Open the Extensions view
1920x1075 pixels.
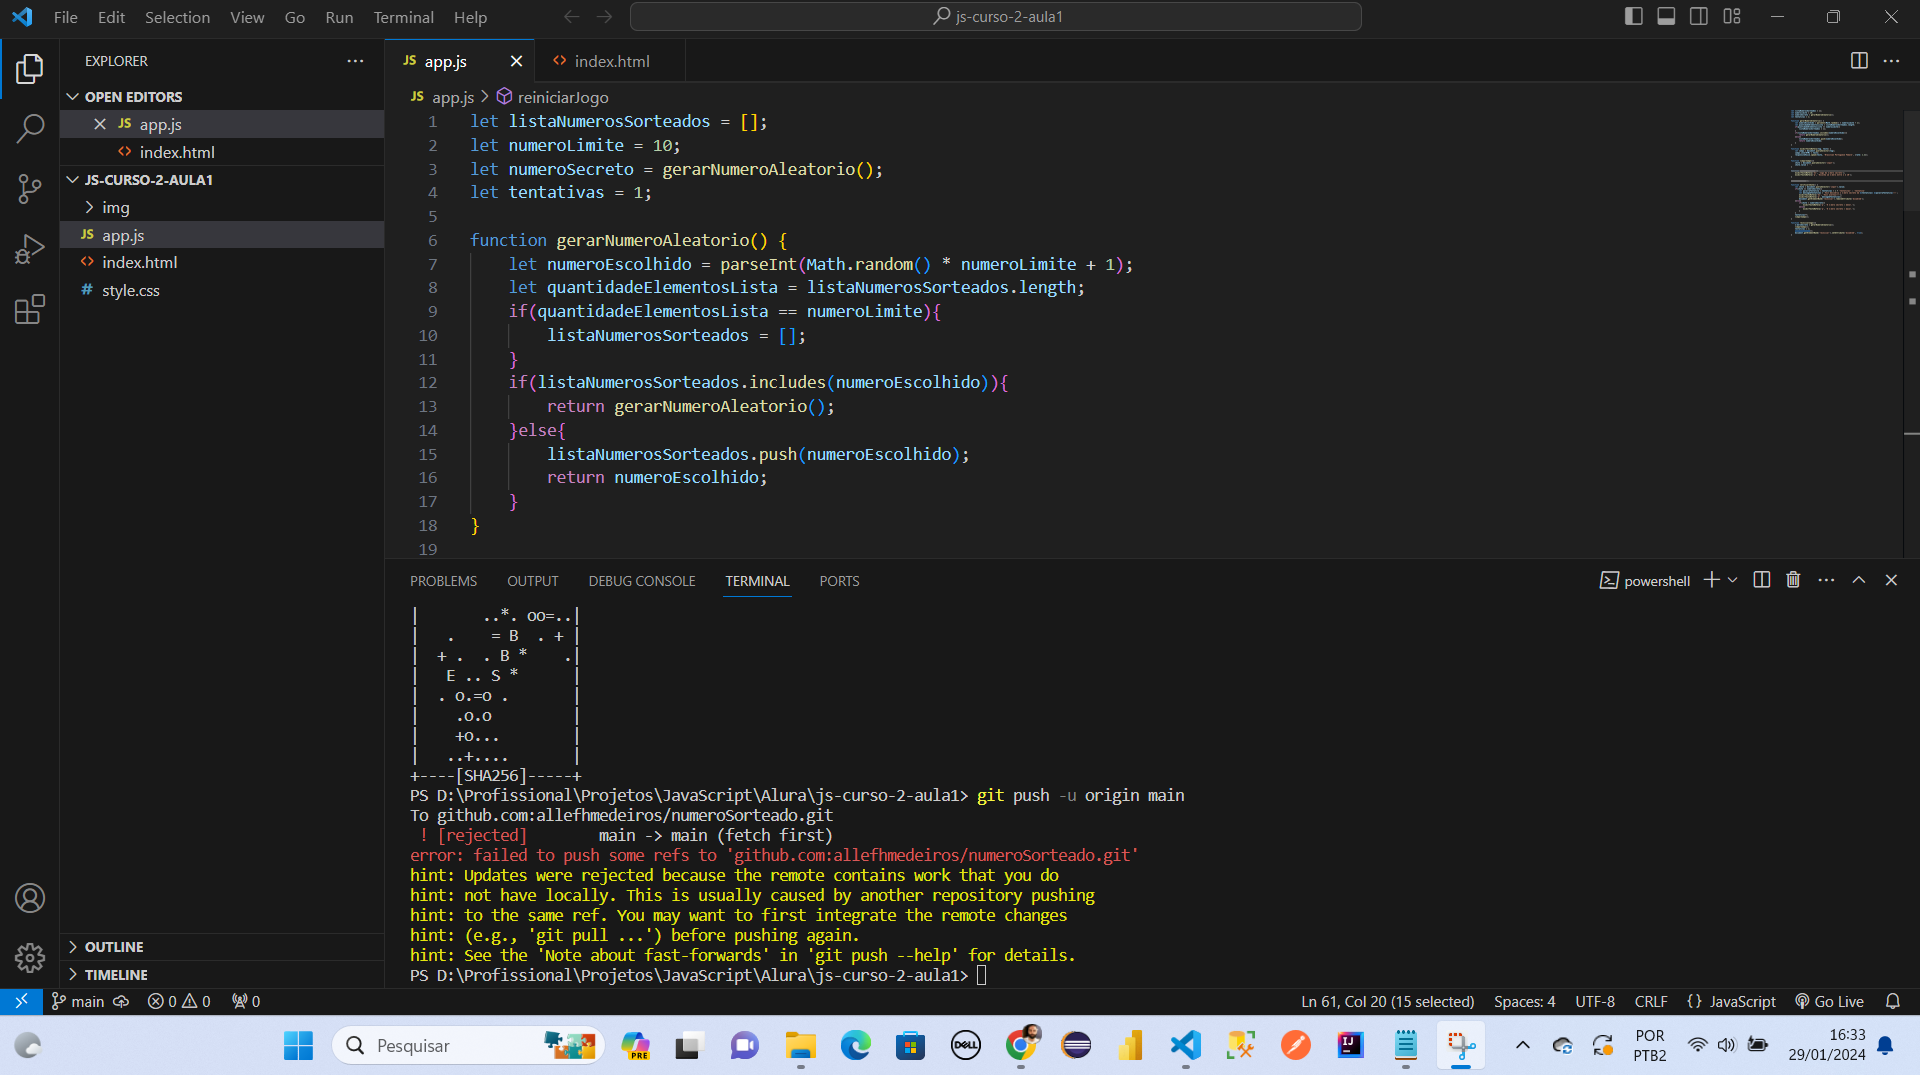tap(30, 309)
